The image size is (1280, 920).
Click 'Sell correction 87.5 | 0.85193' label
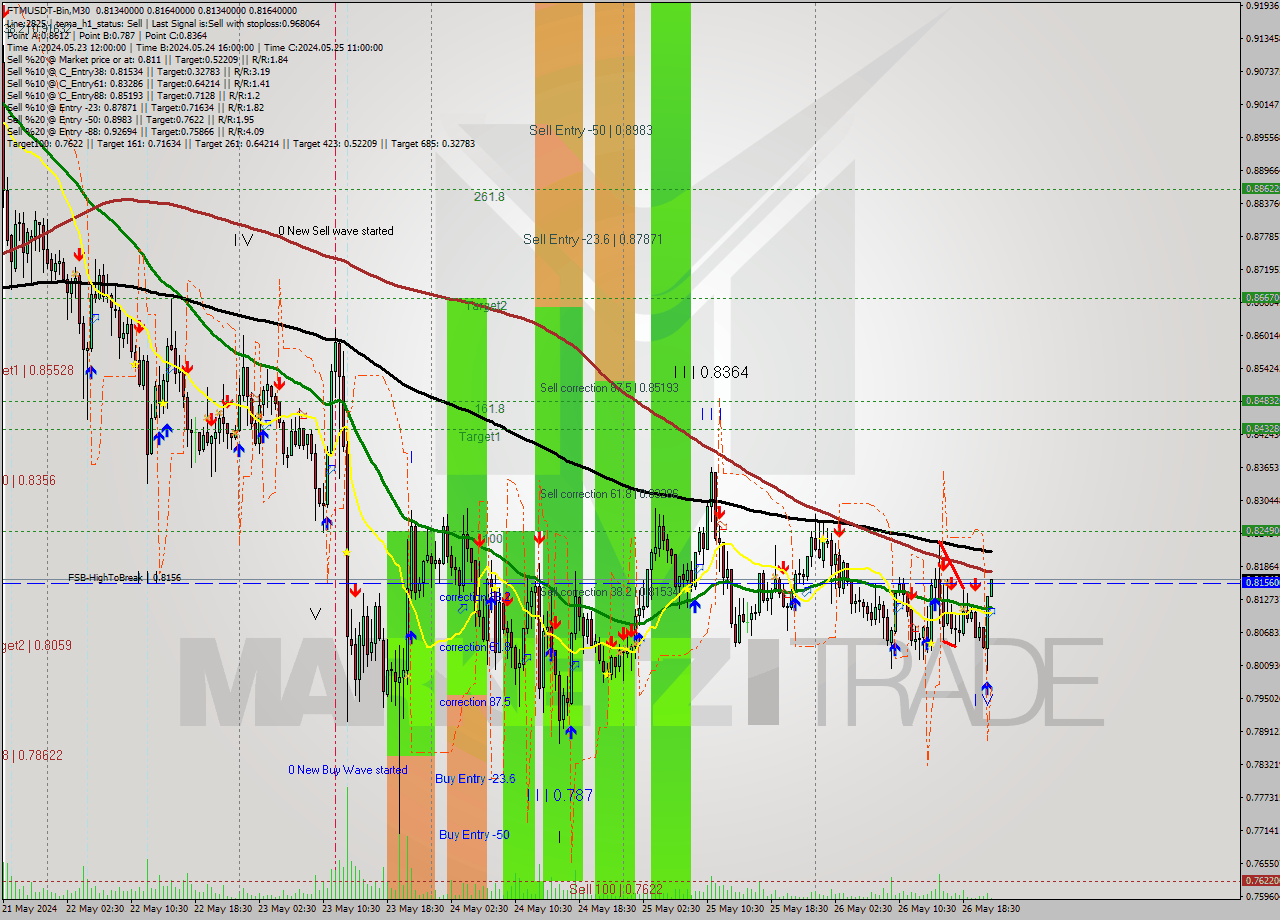click(x=609, y=388)
